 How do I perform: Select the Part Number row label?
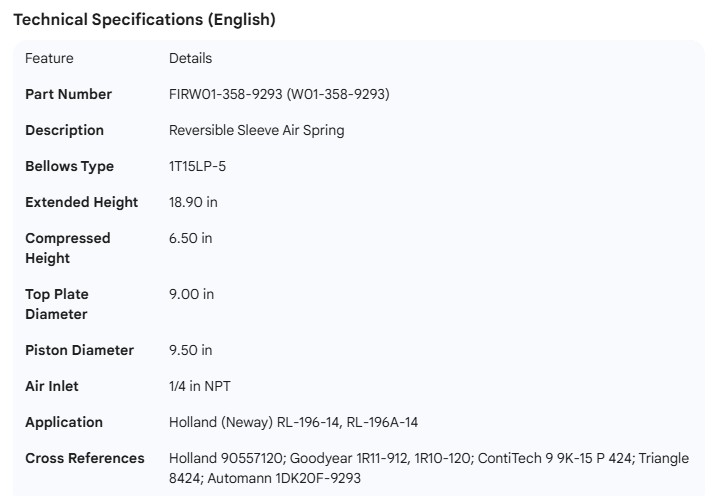point(68,94)
